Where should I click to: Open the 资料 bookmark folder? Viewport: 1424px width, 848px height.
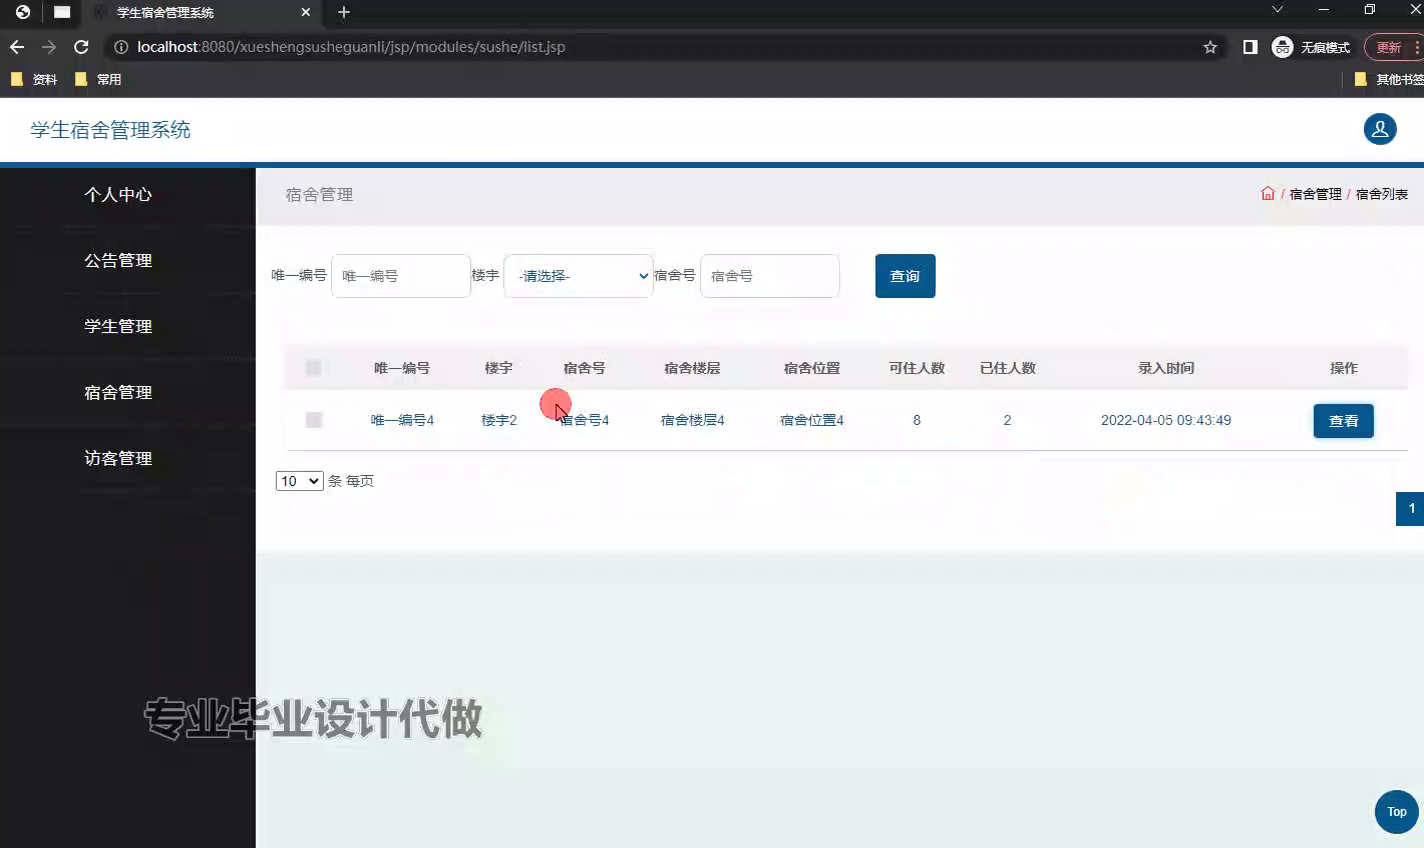34,79
